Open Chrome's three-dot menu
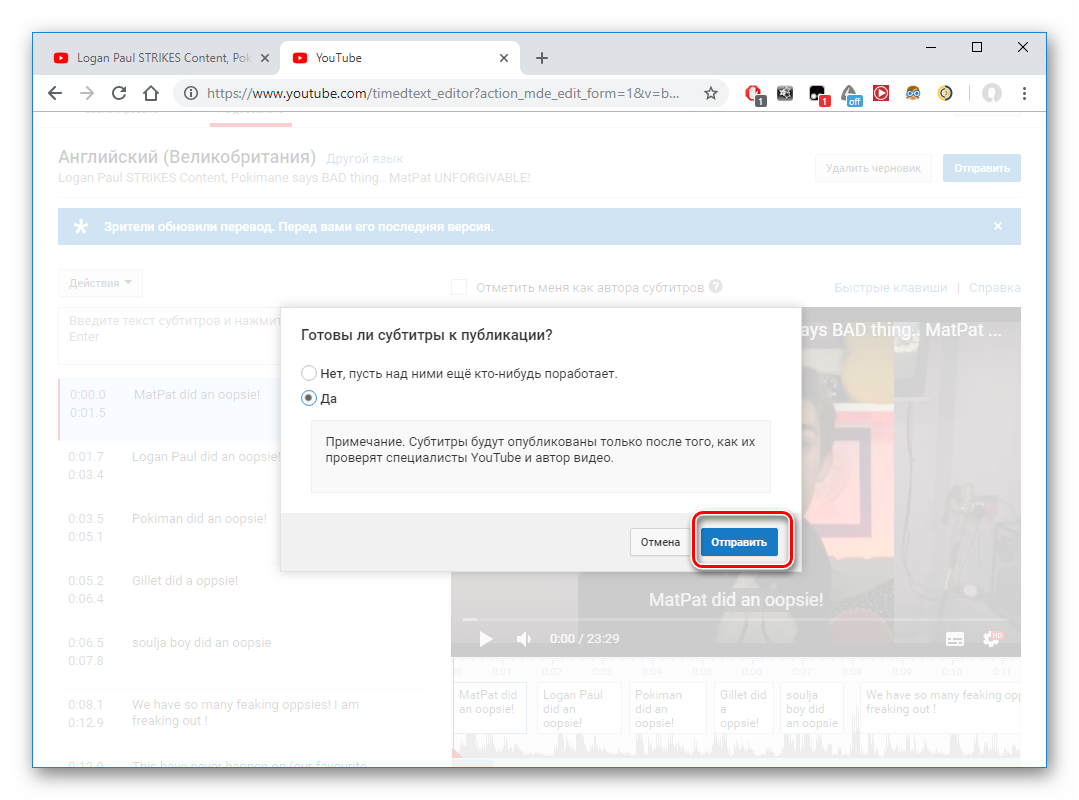1079x800 pixels. tap(1024, 93)
